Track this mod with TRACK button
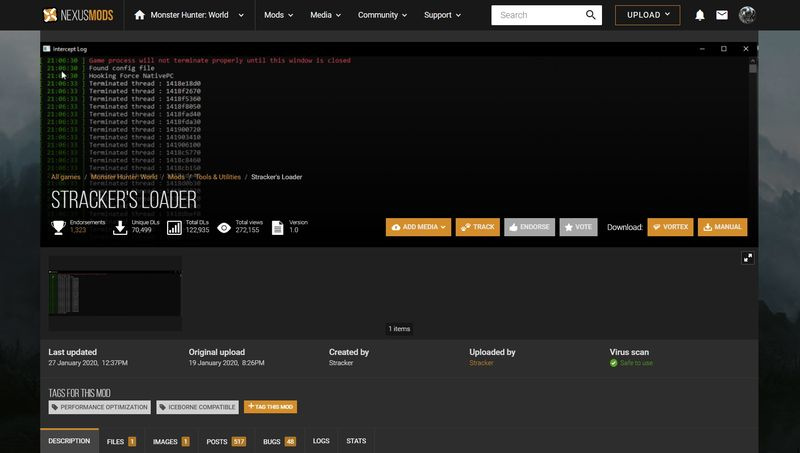This screenshot has height=453, width=800. pos(478,227)
